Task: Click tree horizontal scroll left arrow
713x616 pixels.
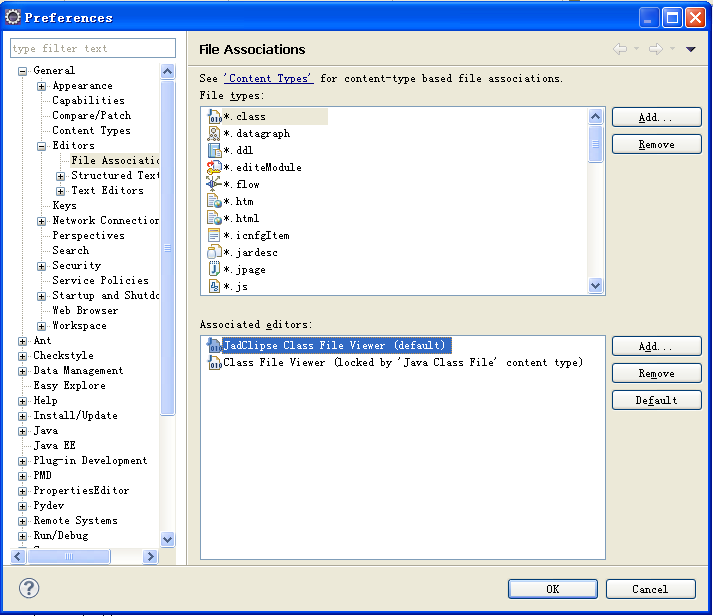Action: tap(18, 556)
